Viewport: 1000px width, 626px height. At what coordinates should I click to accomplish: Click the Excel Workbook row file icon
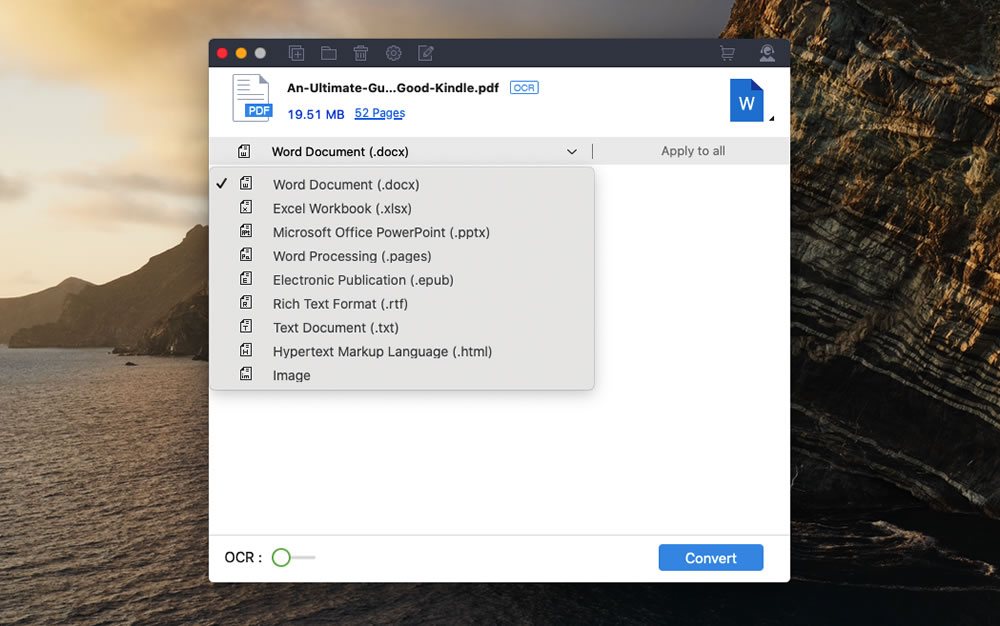pyautogui.click(x=246, y=207)
